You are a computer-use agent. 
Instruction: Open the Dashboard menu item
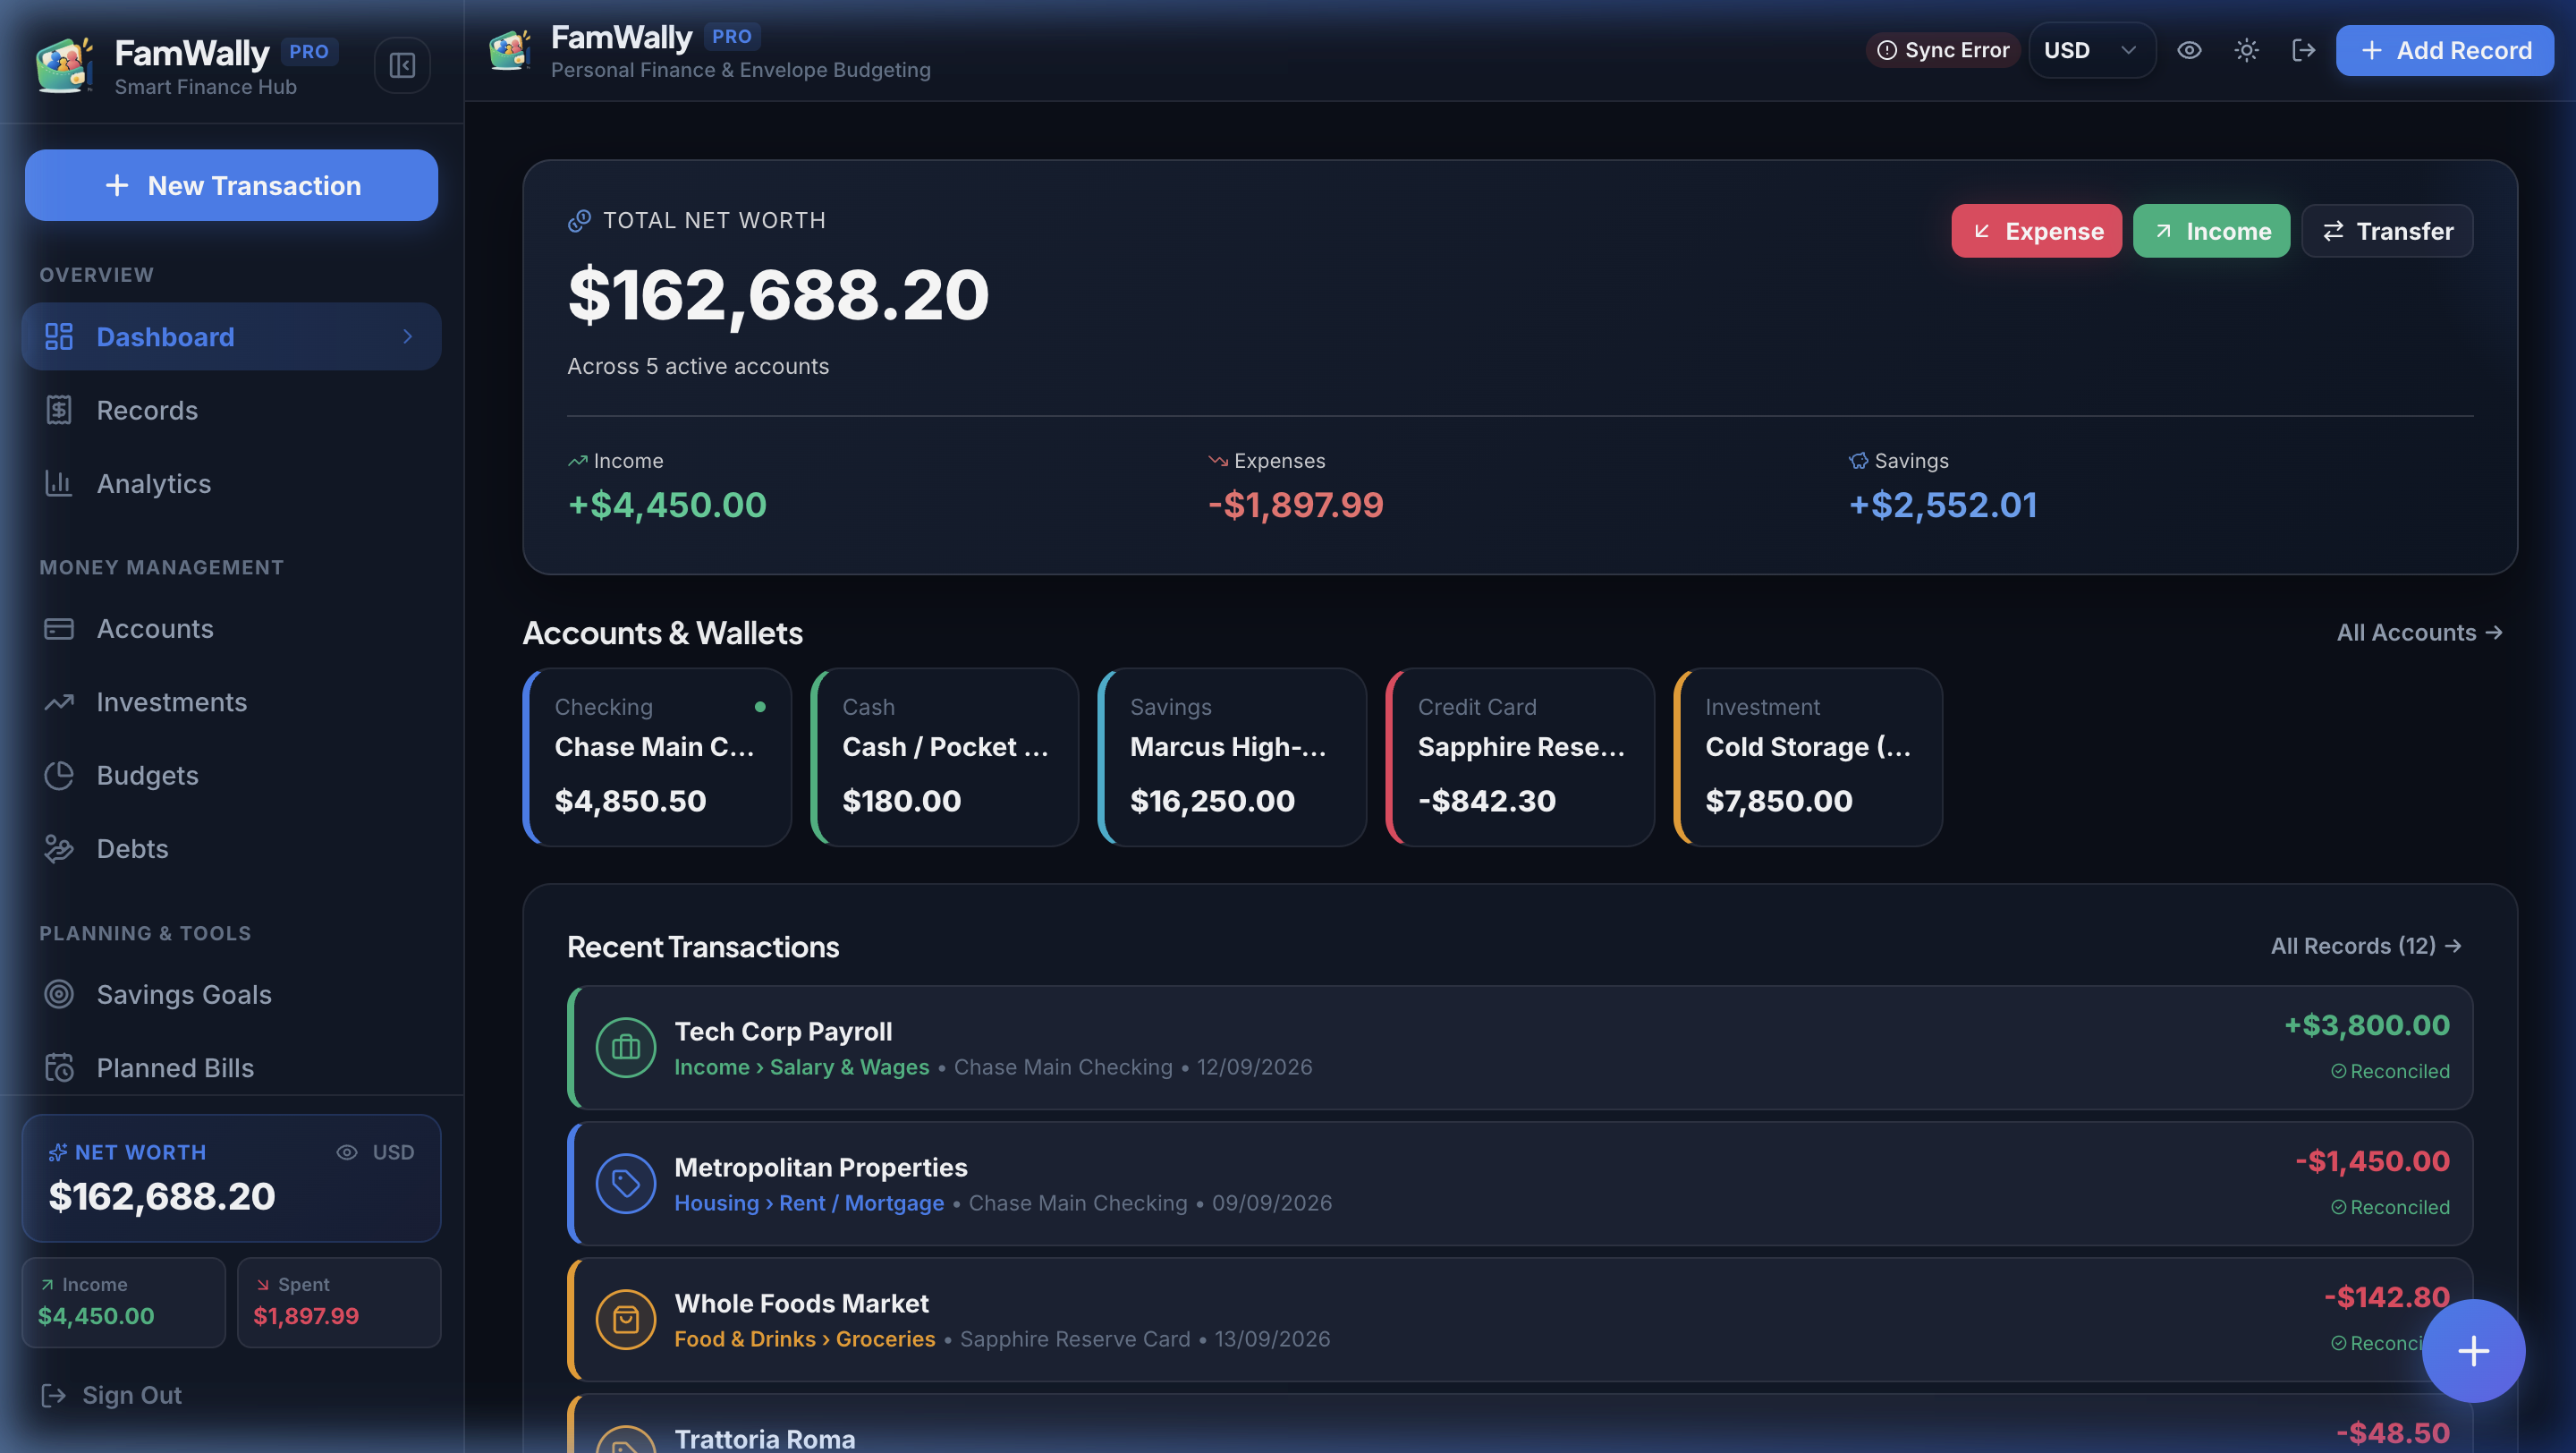click(231, 337)
